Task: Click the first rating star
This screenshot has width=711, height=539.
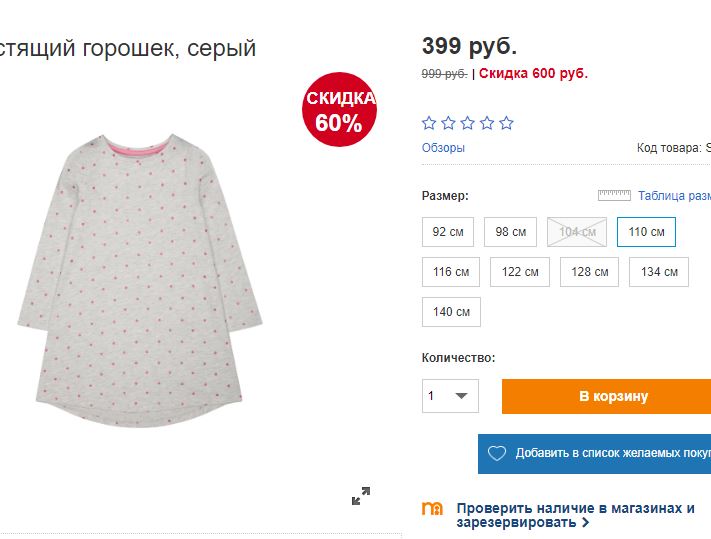Action: (430, 123)
